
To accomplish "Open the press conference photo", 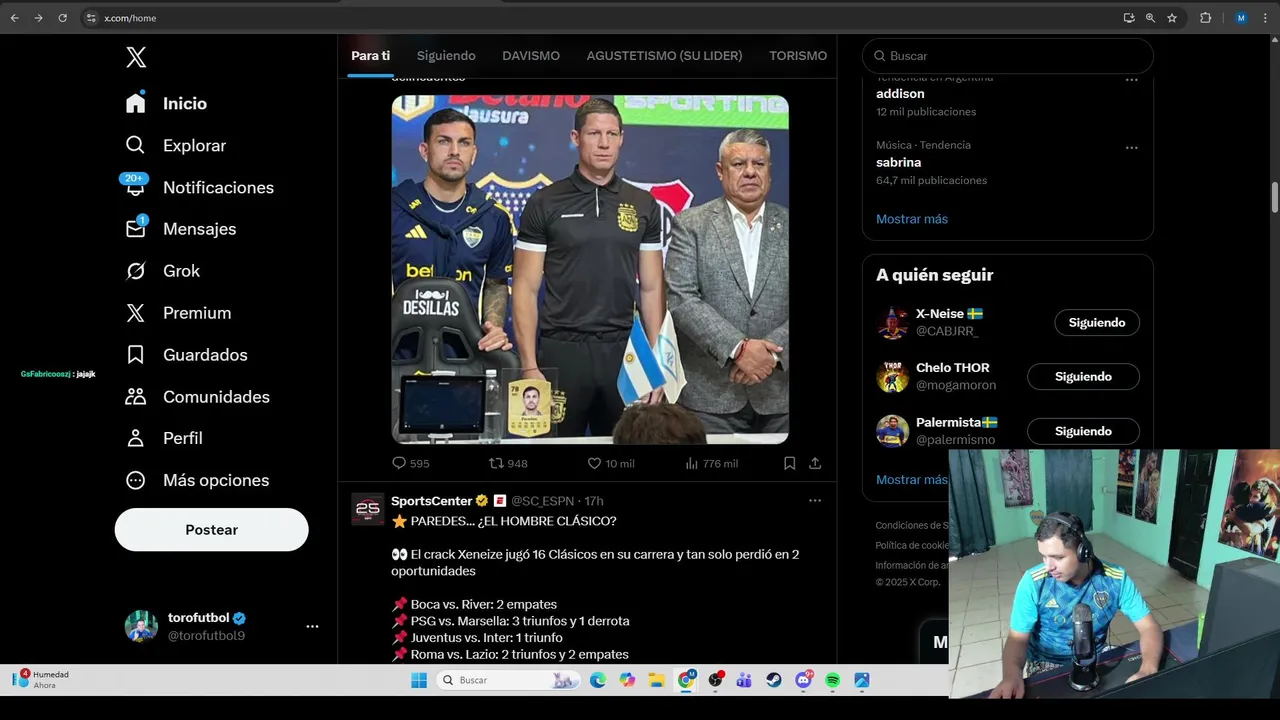I will 590,269.
